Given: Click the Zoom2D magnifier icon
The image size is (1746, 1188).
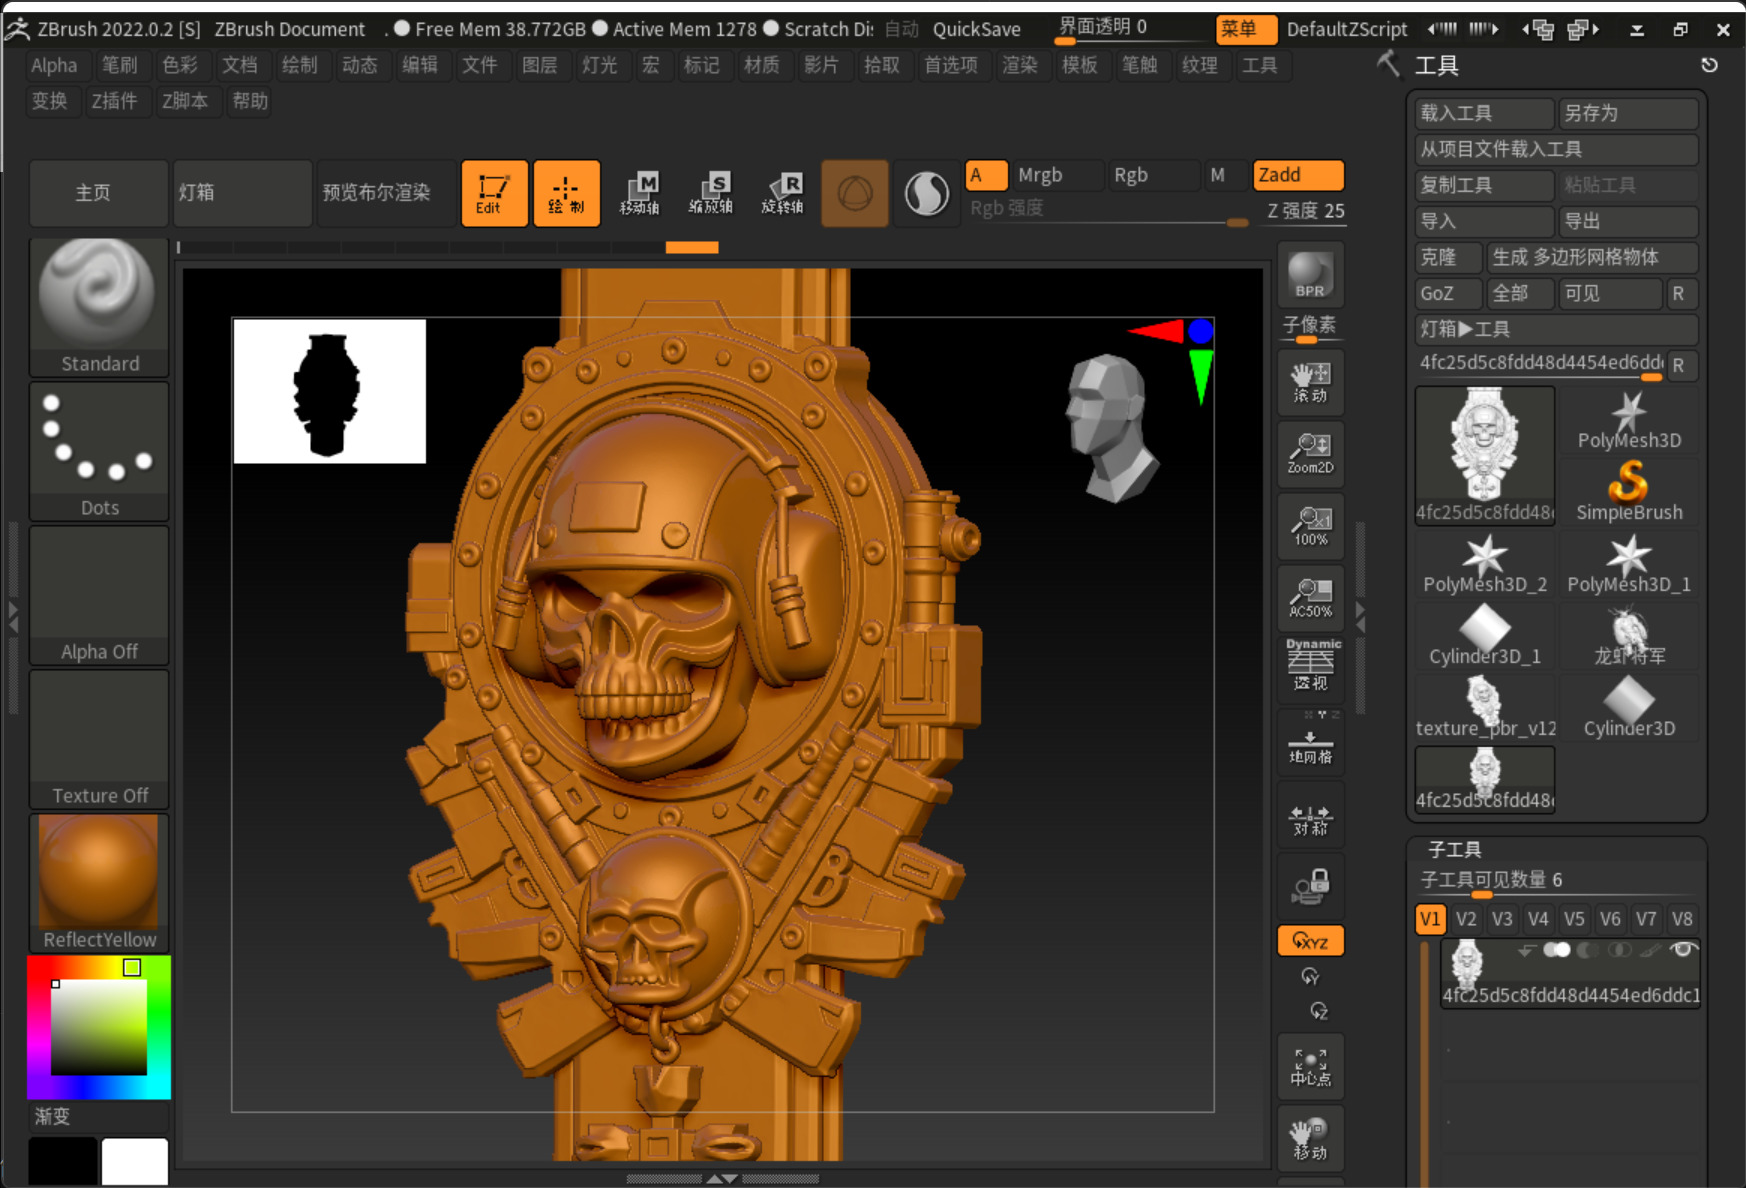Looking at the screenshot, I should tap(1310, 454).
